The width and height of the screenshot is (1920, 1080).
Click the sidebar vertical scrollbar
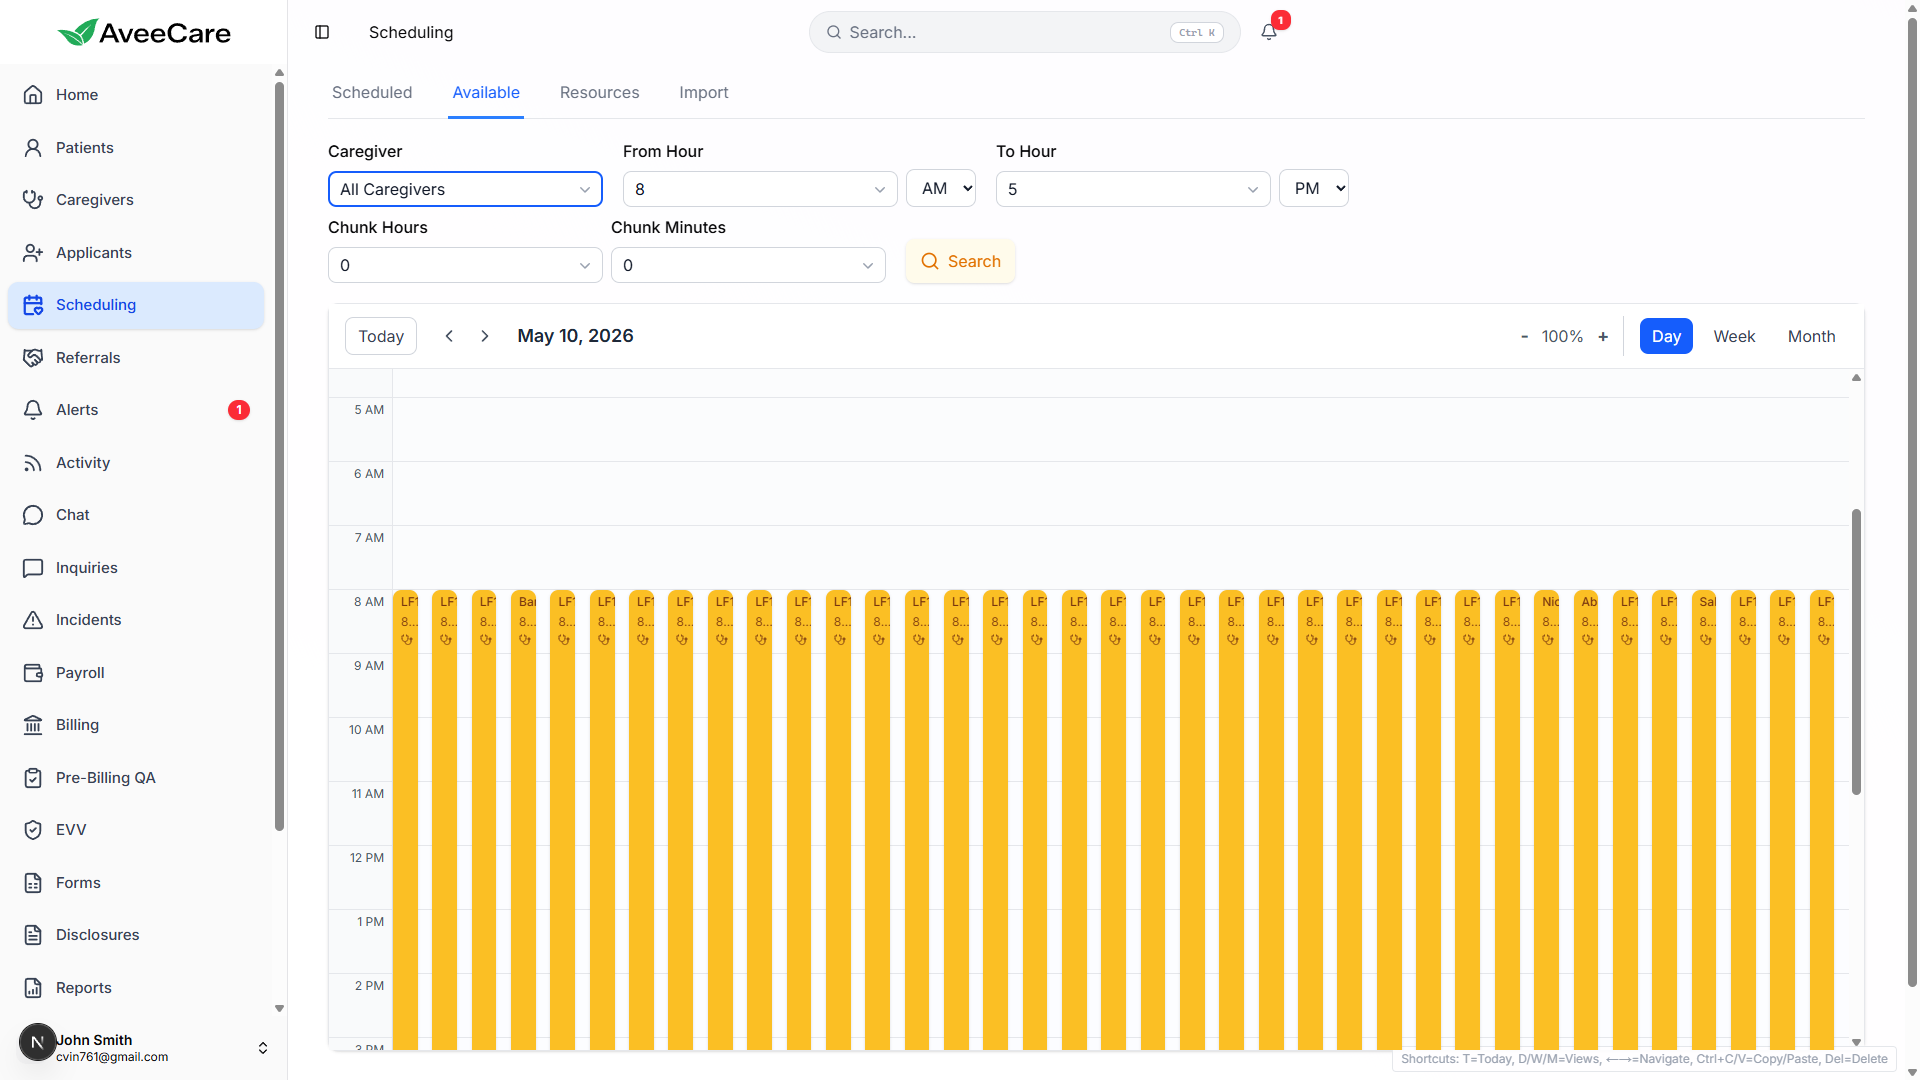[x=279, y=455]
